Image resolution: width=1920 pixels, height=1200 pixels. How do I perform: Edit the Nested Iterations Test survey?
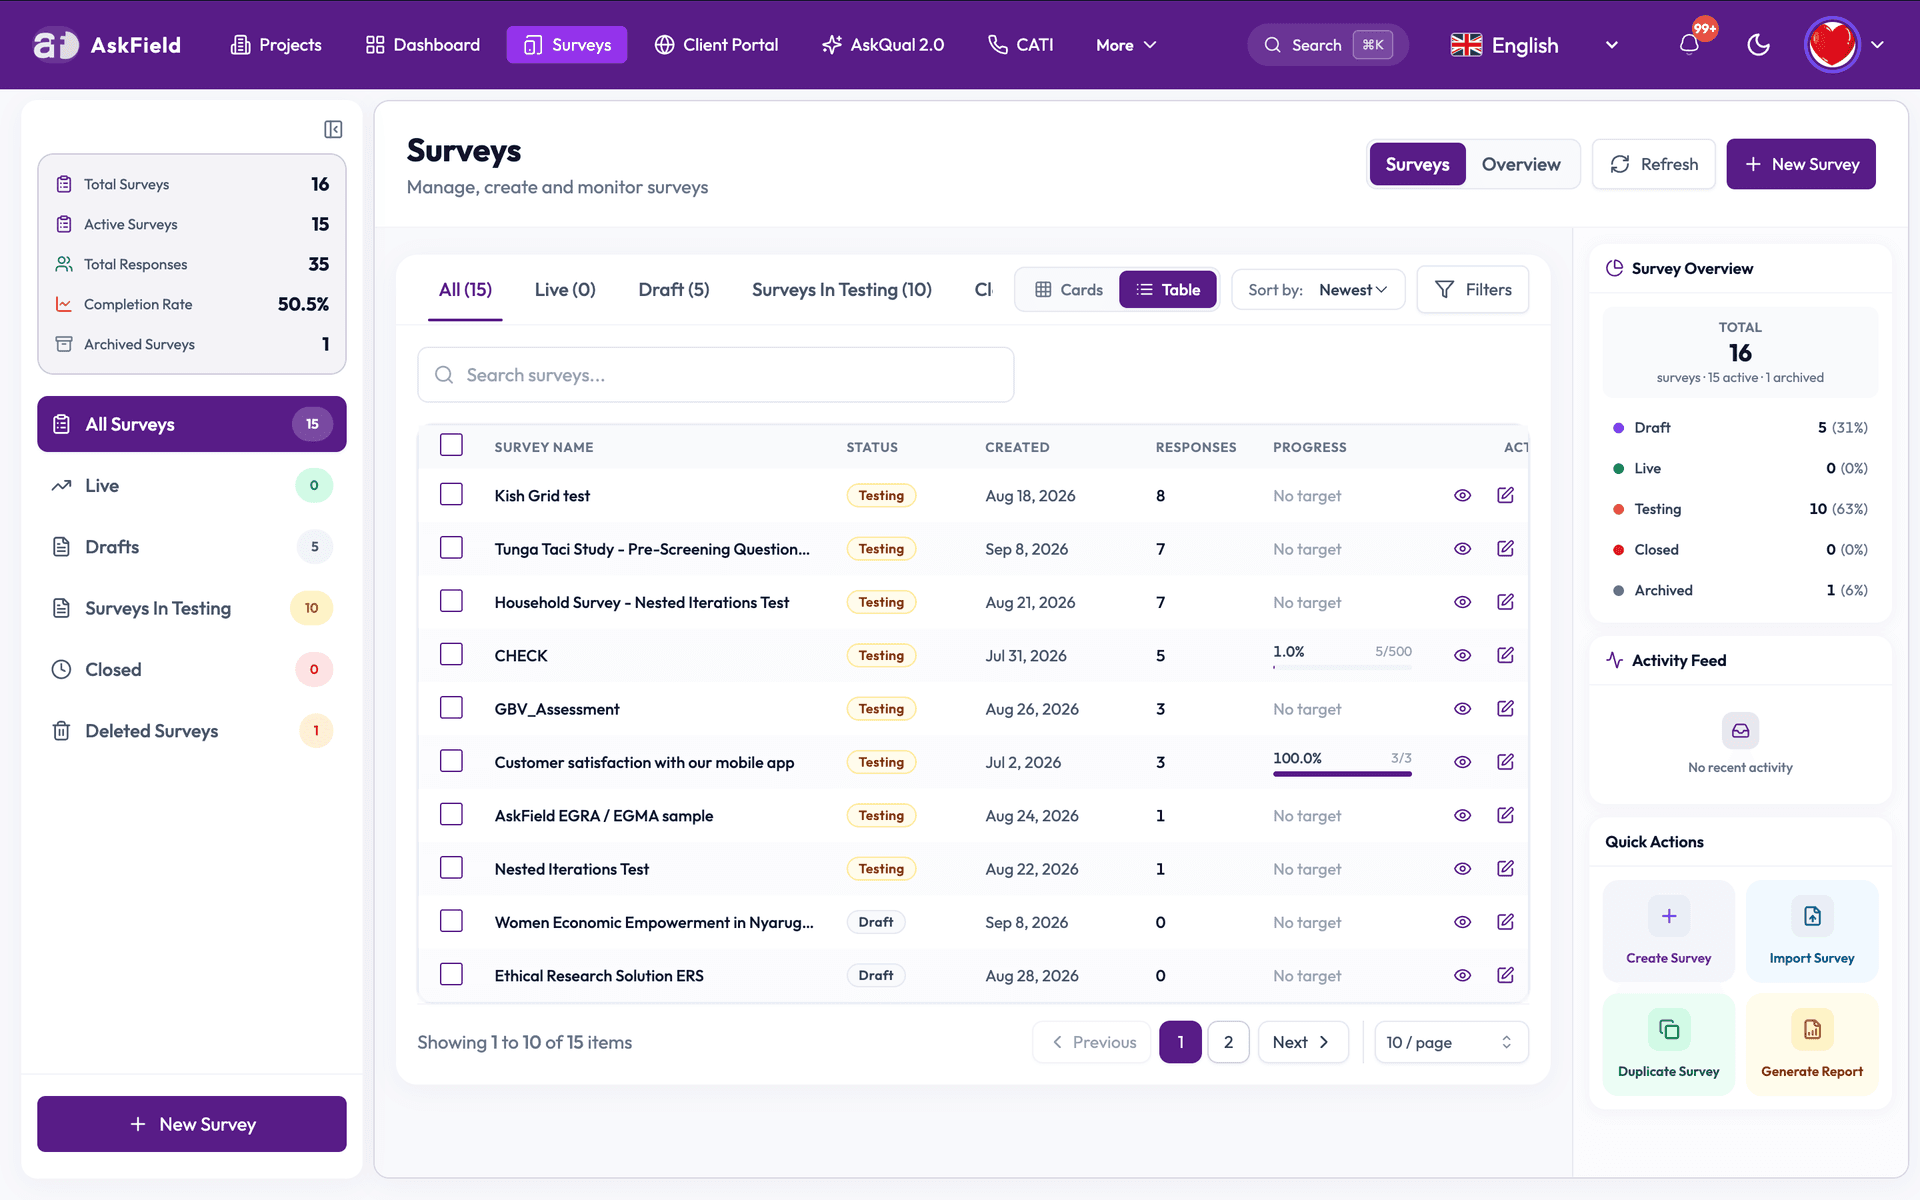coord(1505,868)
